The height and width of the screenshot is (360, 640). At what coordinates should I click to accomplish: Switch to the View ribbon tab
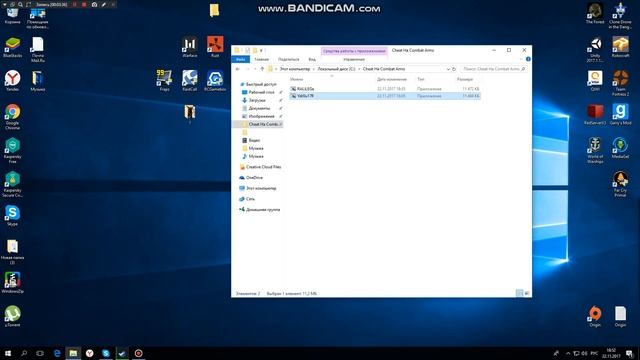click(312, 59)
